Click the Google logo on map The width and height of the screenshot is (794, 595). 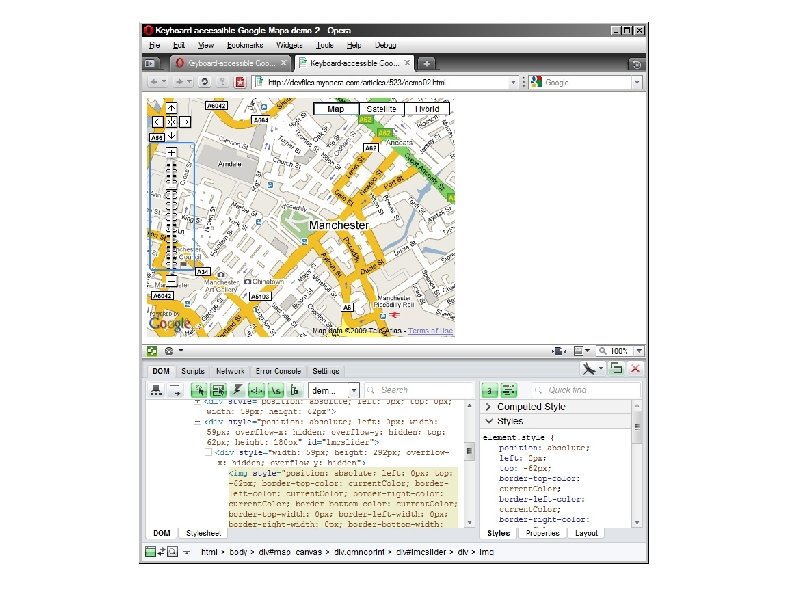click(x=170, y=324)
